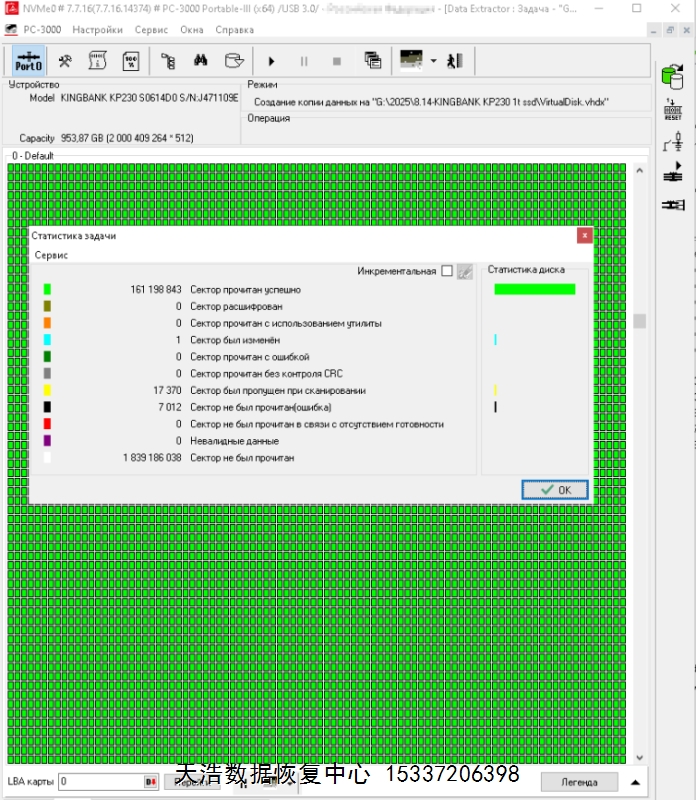Open the Сервис menu in the statistics dialog

[x=52, y=256]
